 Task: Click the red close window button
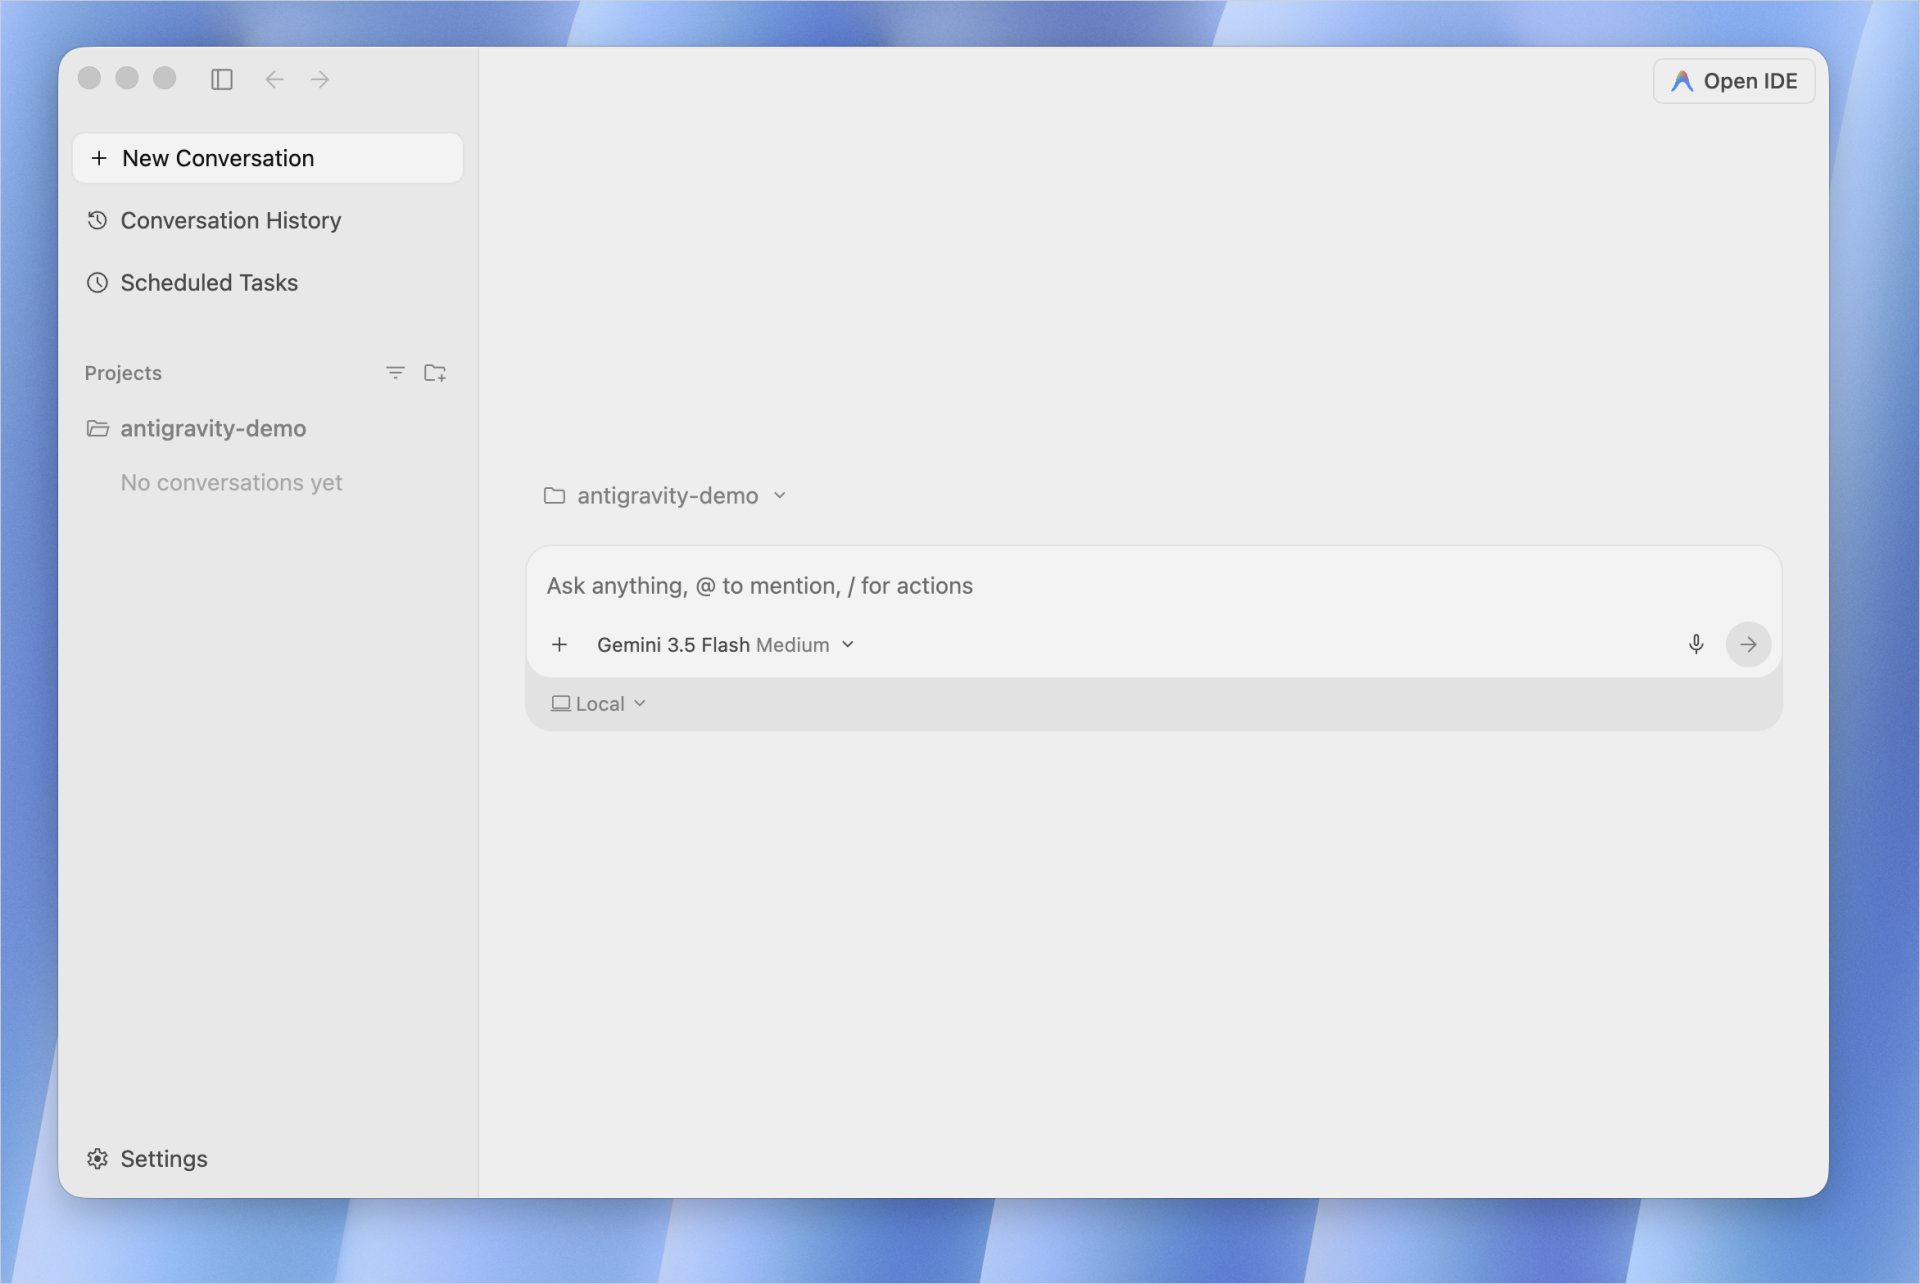pyautogui.click(x=89, y=78)
